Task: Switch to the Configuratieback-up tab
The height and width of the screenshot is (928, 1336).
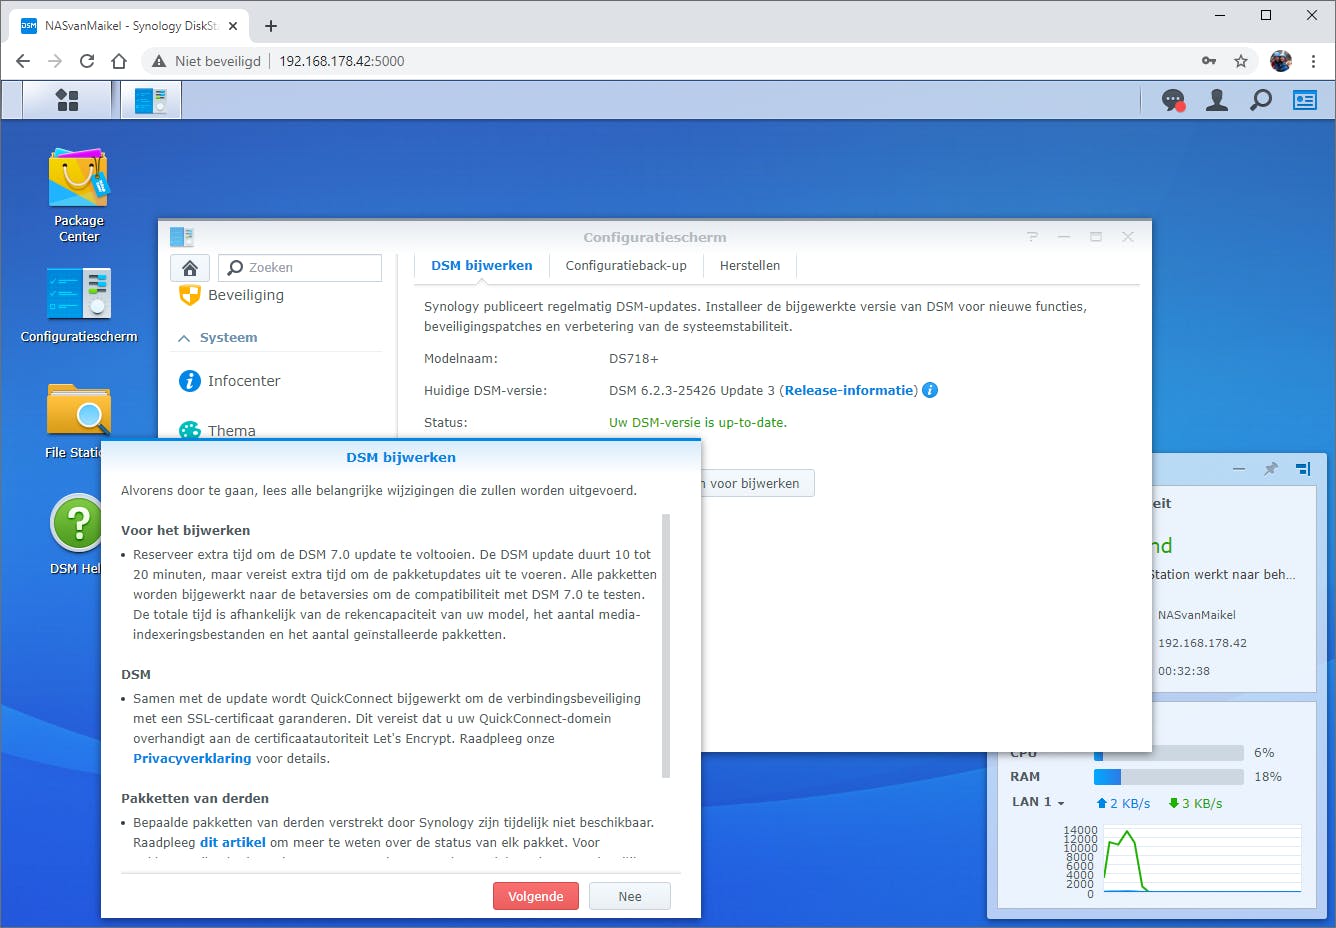Action: 626,266
